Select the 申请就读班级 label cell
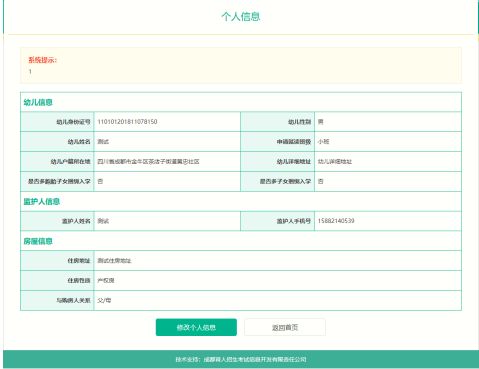The image size is (479, 369). point(278,142)
